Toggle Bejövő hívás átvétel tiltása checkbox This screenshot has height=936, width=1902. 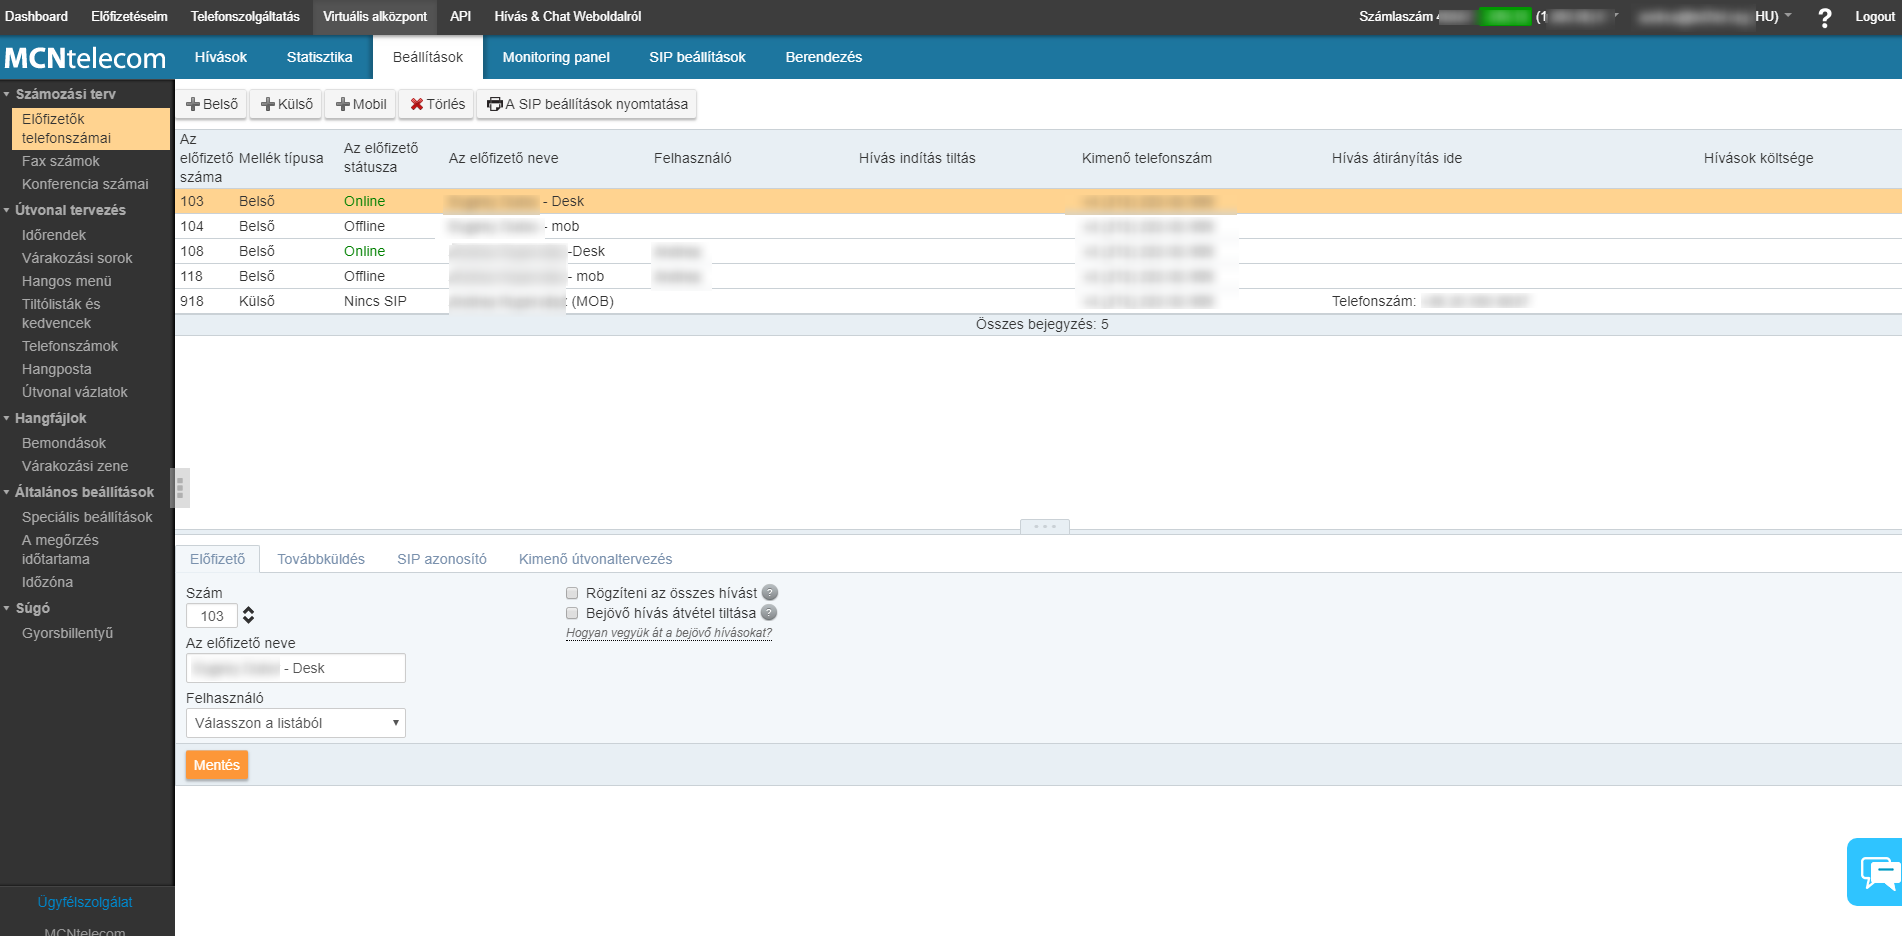tap(572, 613)
